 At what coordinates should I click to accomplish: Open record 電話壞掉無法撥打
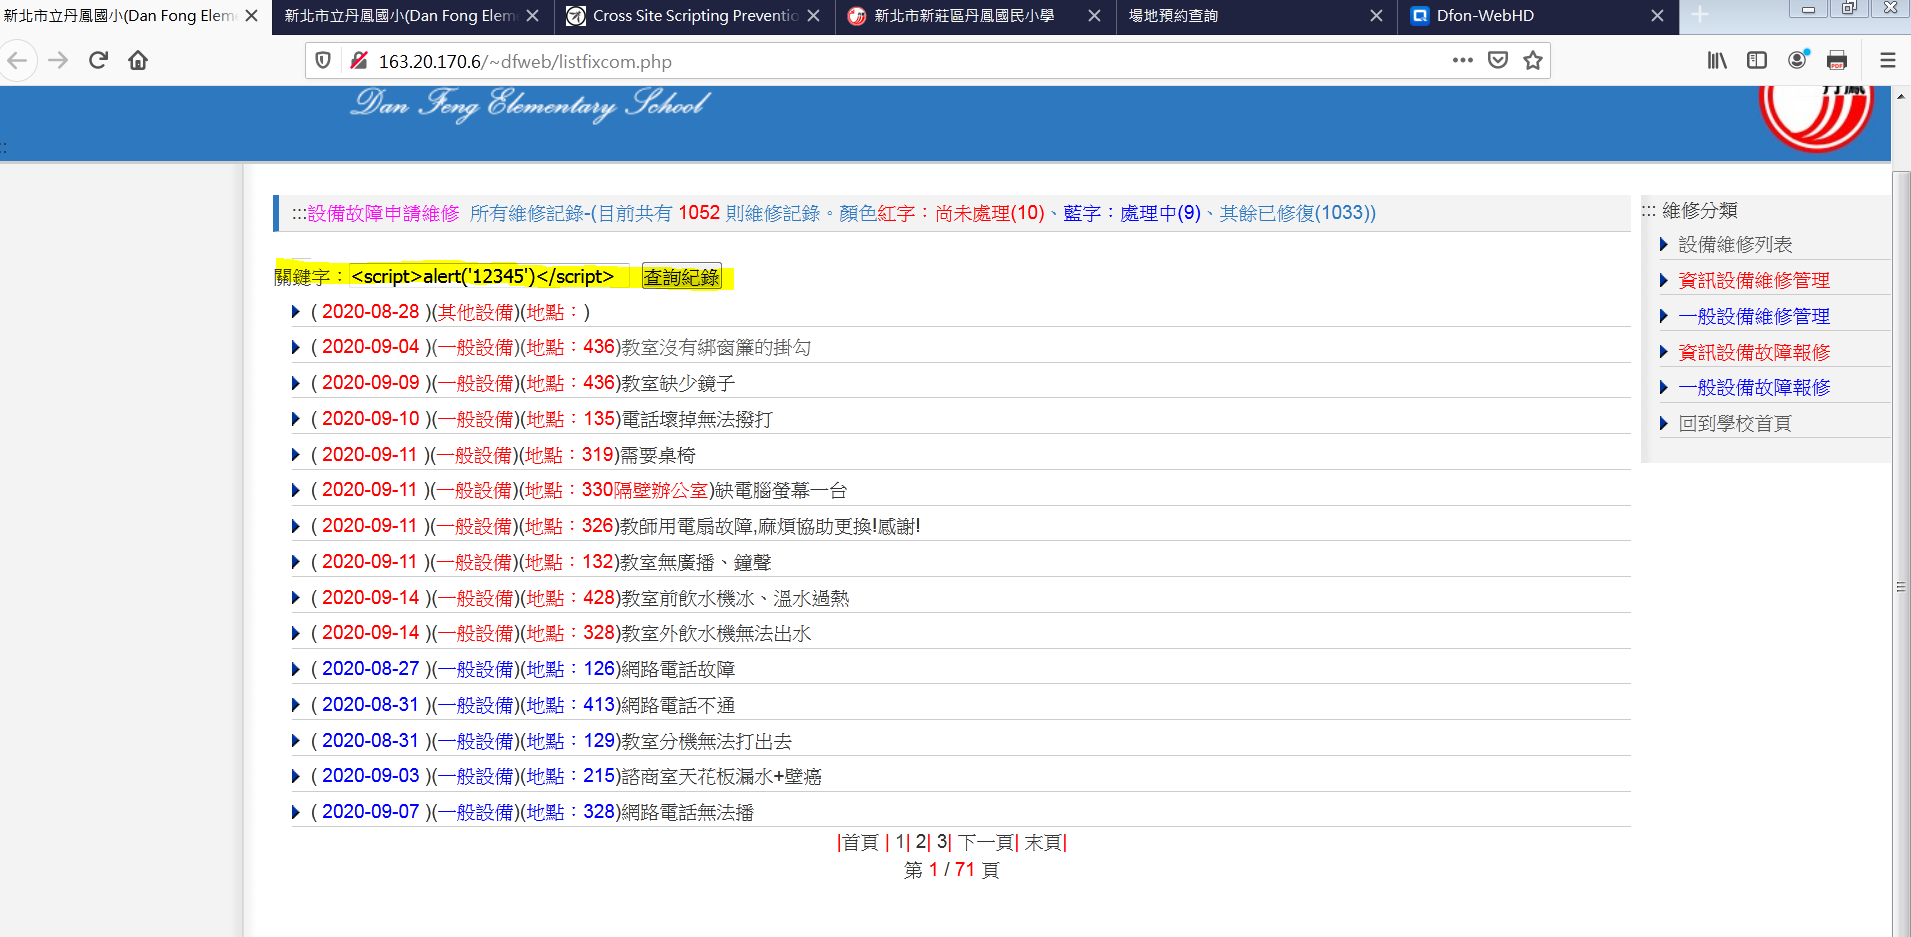[697, 420]
